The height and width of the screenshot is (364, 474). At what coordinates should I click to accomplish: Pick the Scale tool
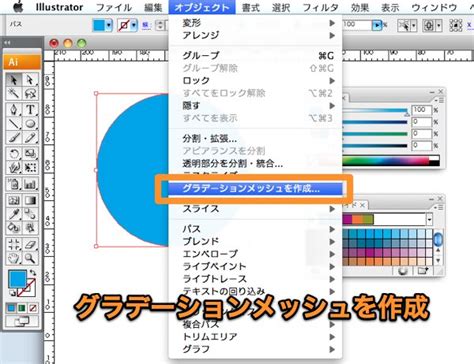coord(30,154)
